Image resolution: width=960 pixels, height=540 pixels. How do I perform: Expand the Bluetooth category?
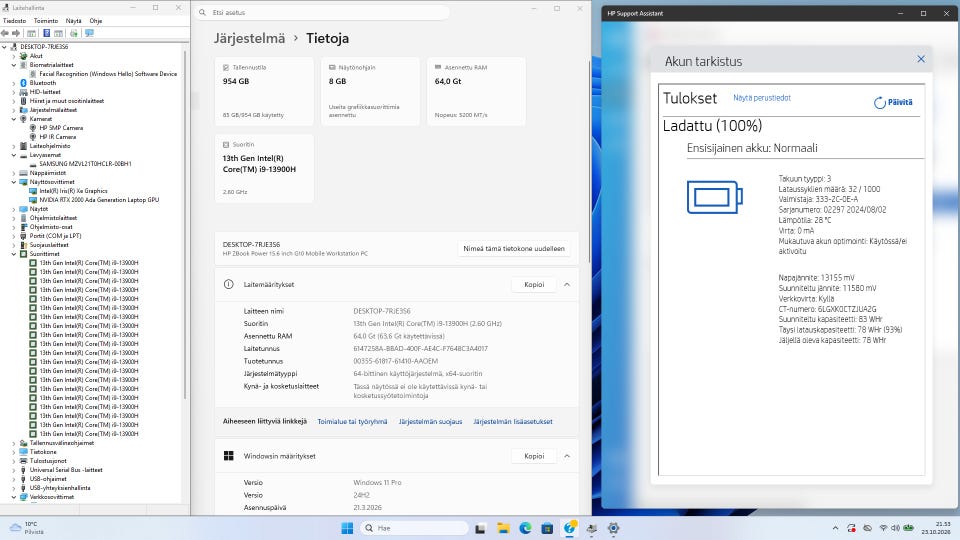(14, 83)
